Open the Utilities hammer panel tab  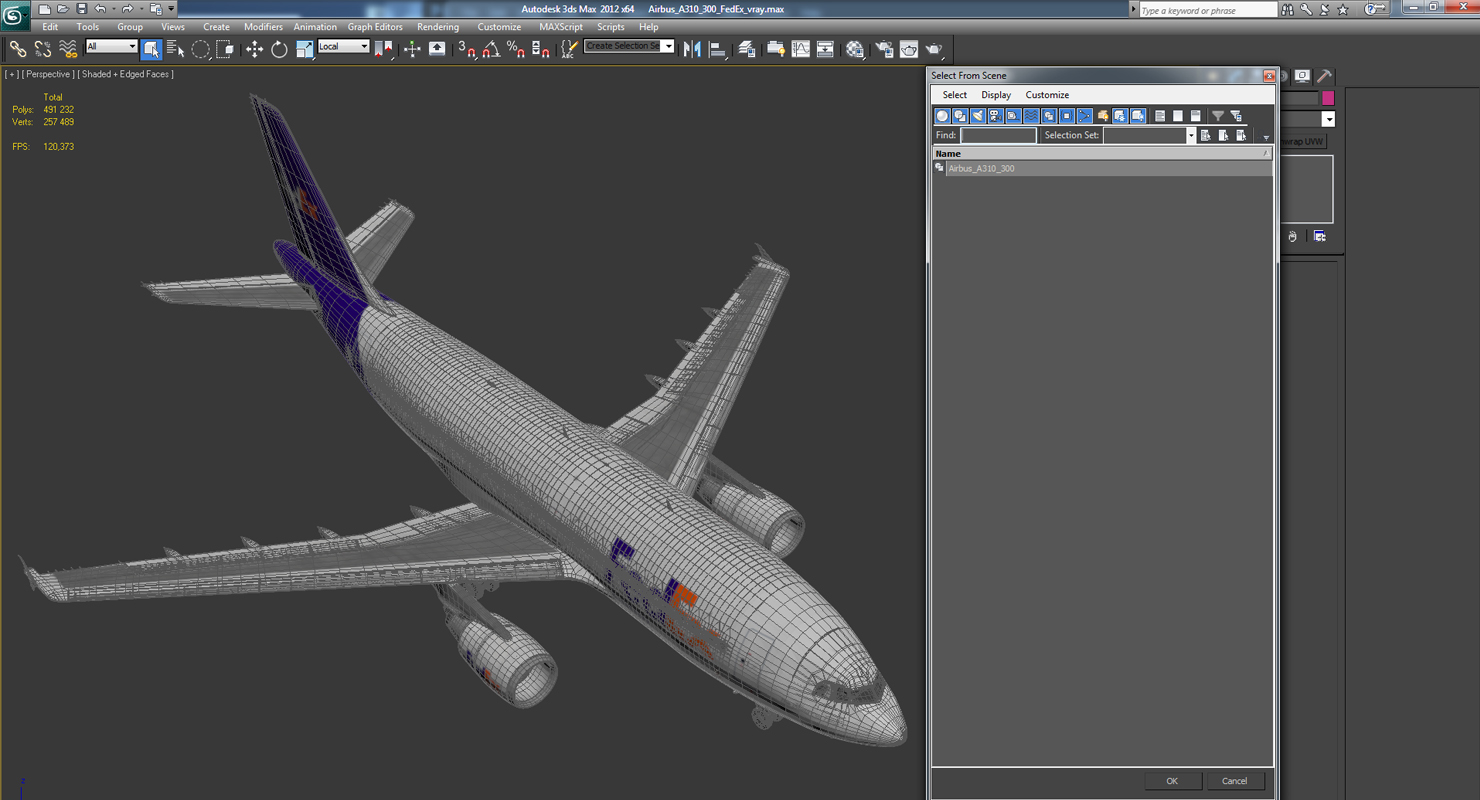(1324, 76)
